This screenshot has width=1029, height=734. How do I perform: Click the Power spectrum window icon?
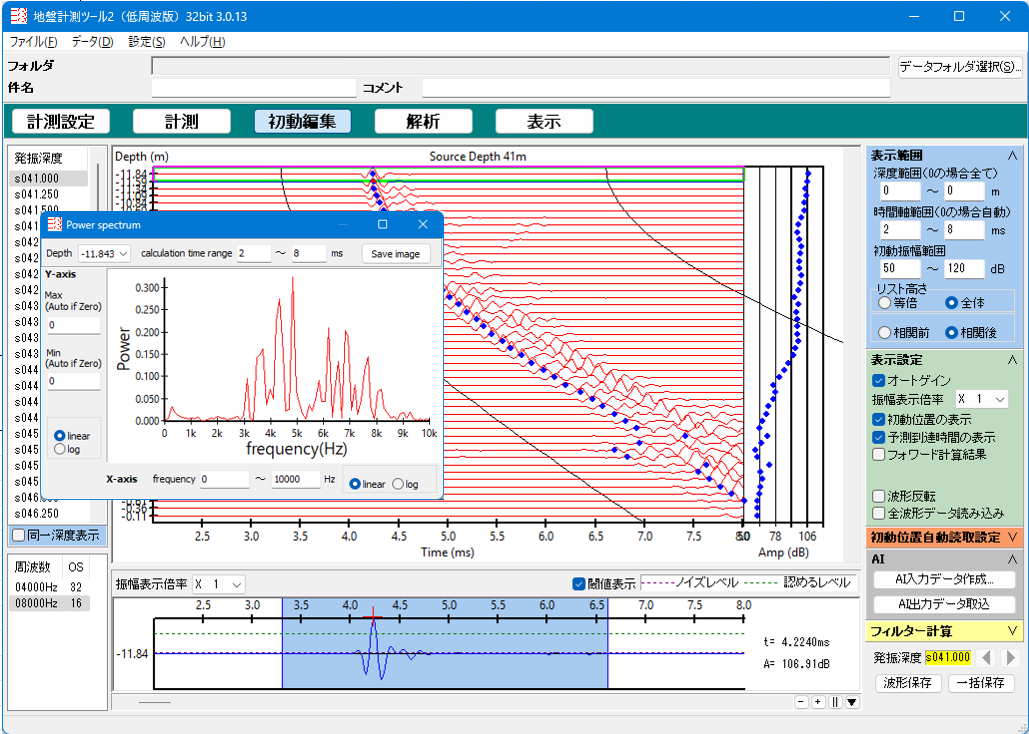point(54,225)
